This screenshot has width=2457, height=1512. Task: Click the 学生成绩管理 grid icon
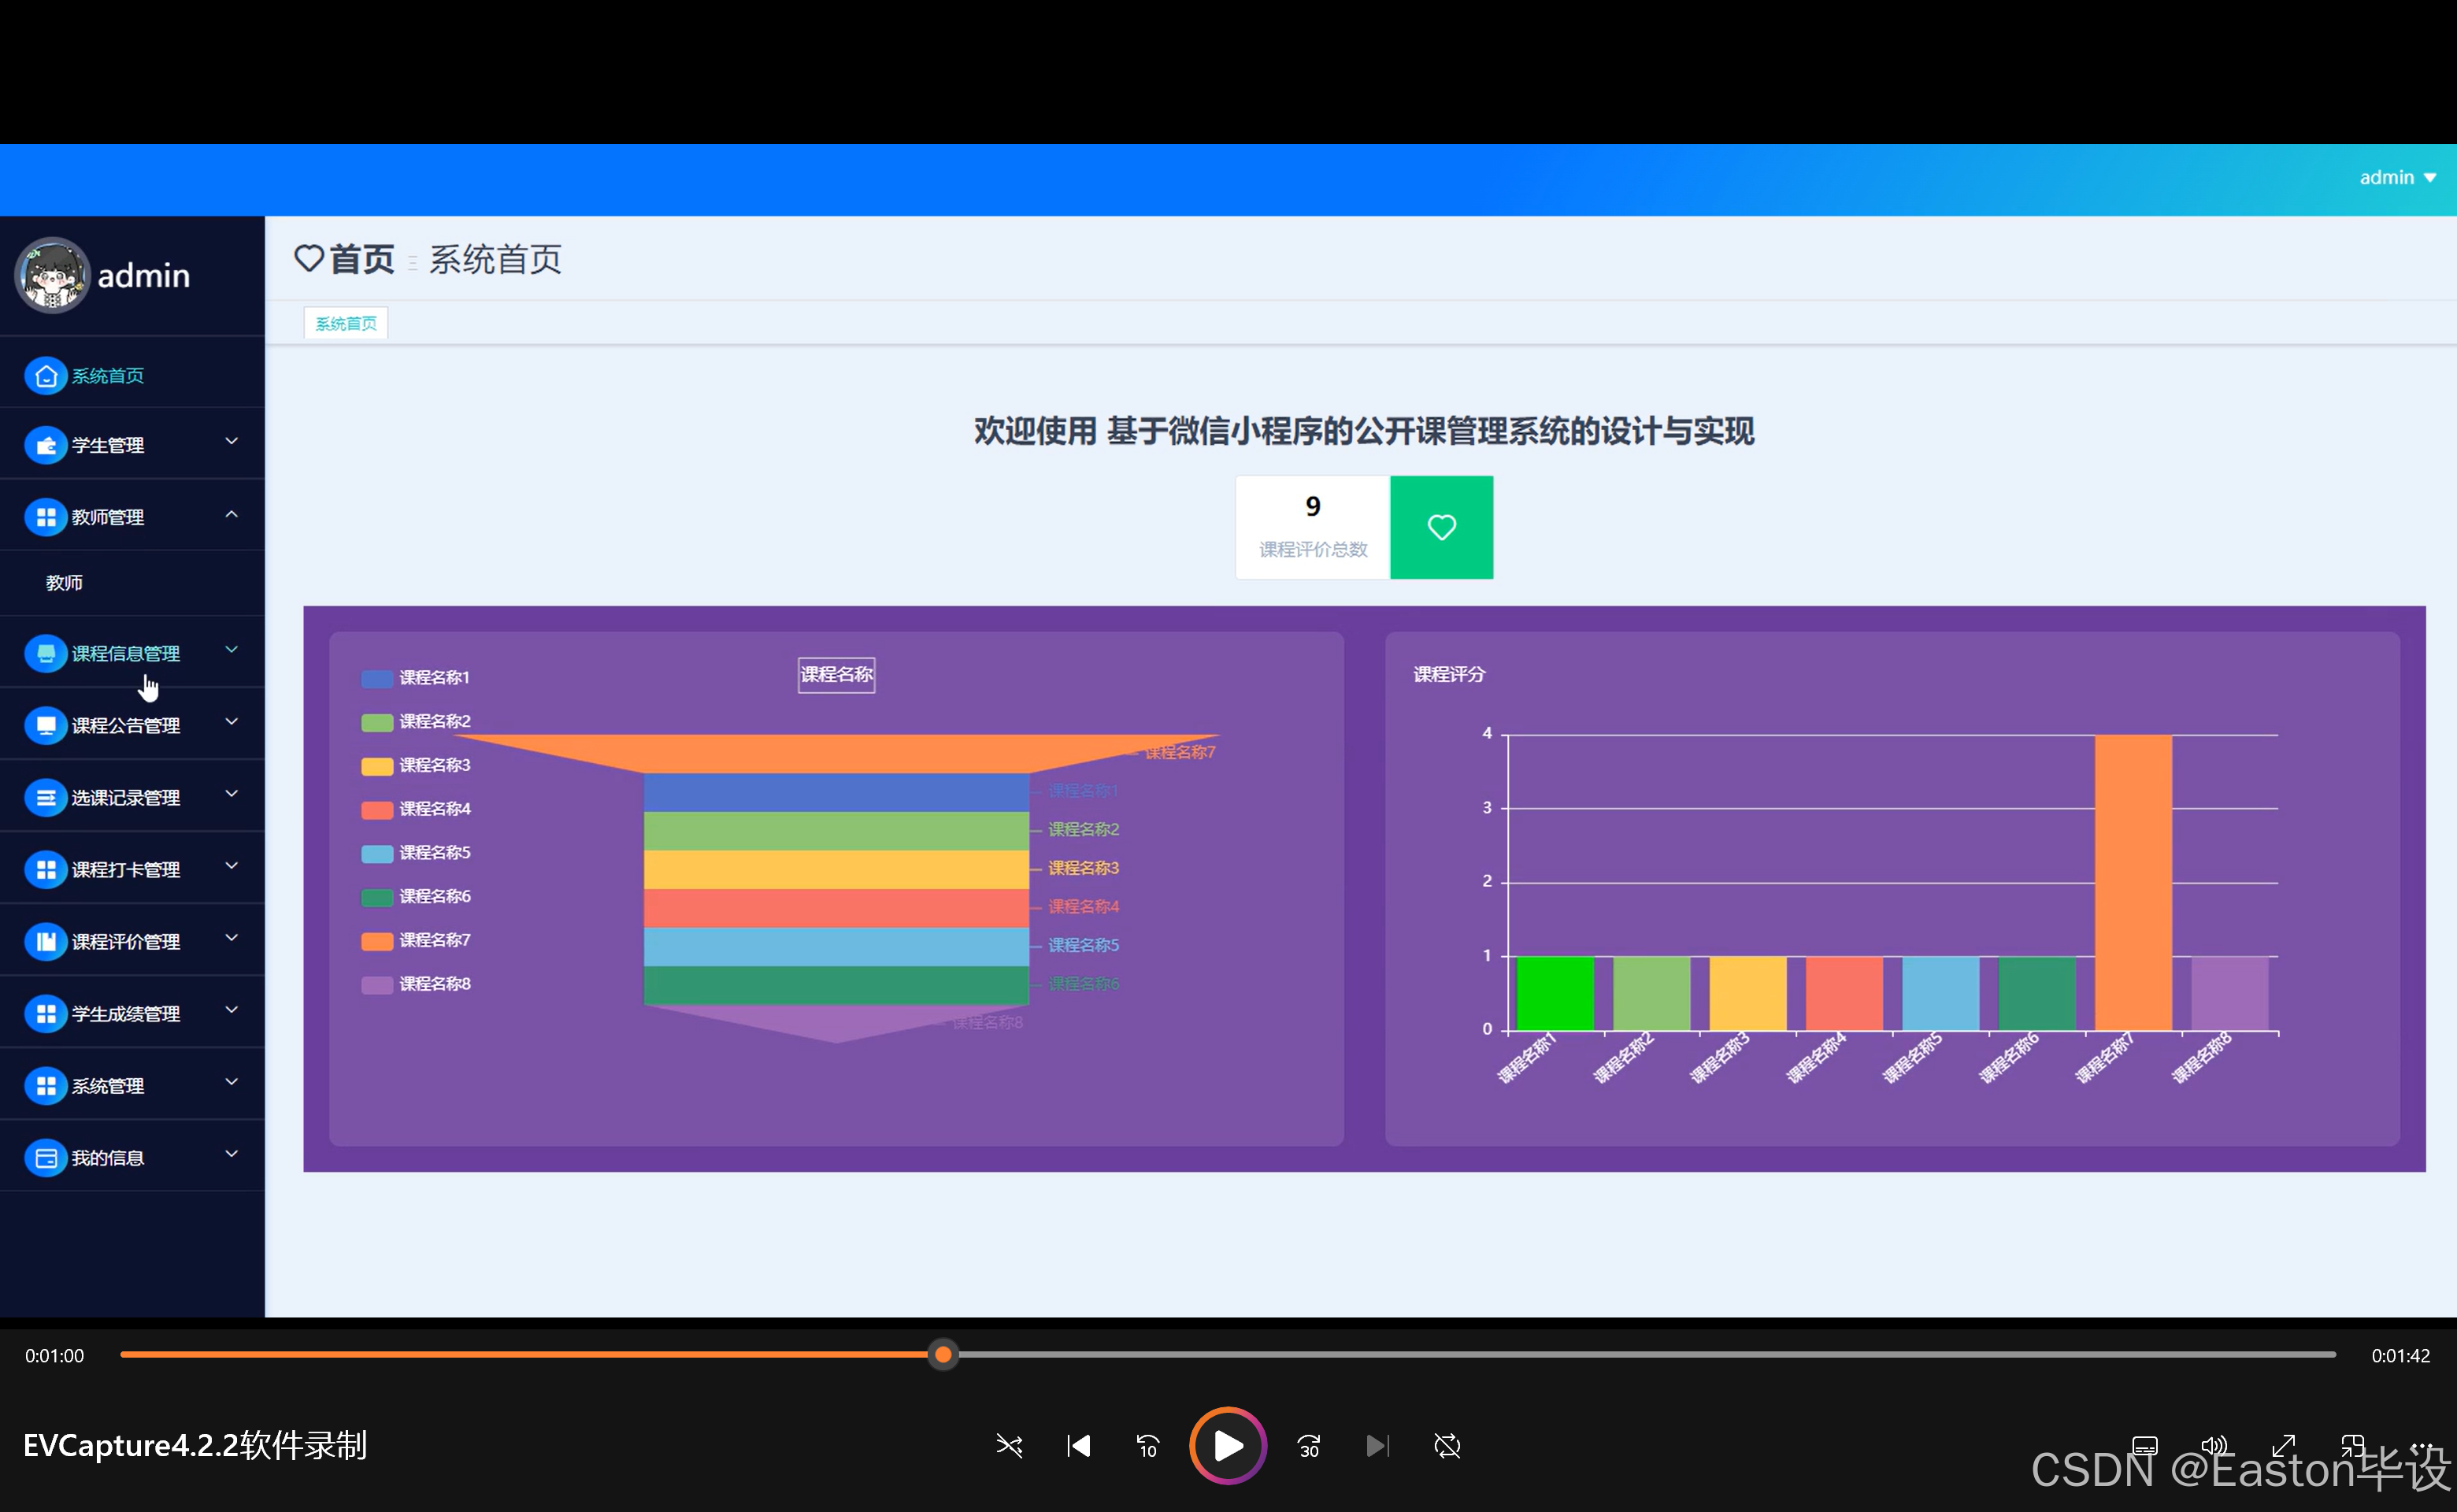(45, 1013)
